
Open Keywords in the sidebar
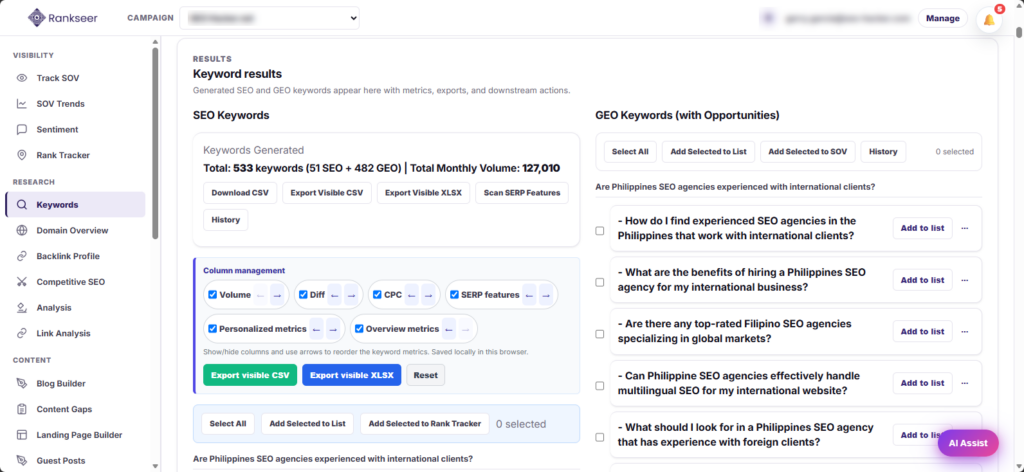75,204
